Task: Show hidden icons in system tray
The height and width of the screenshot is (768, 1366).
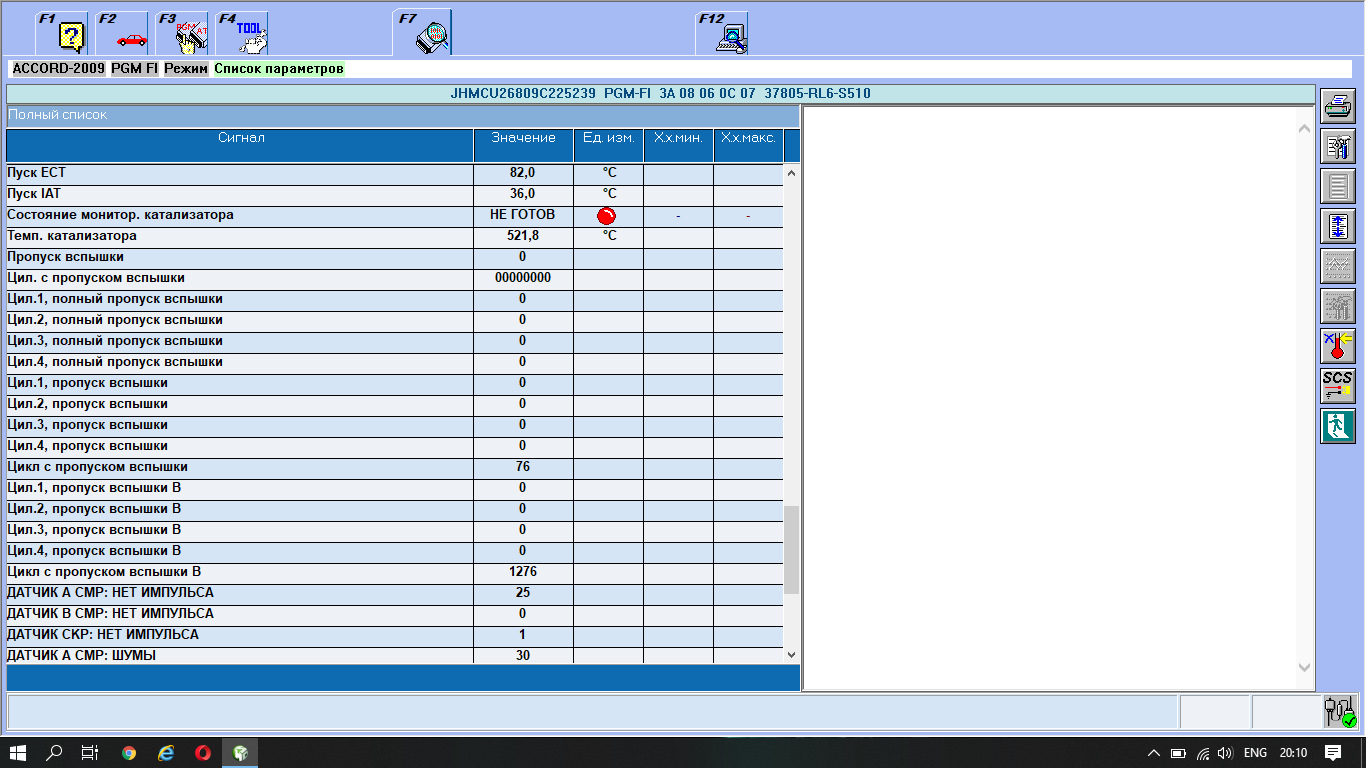Action: click(1153, 753)
